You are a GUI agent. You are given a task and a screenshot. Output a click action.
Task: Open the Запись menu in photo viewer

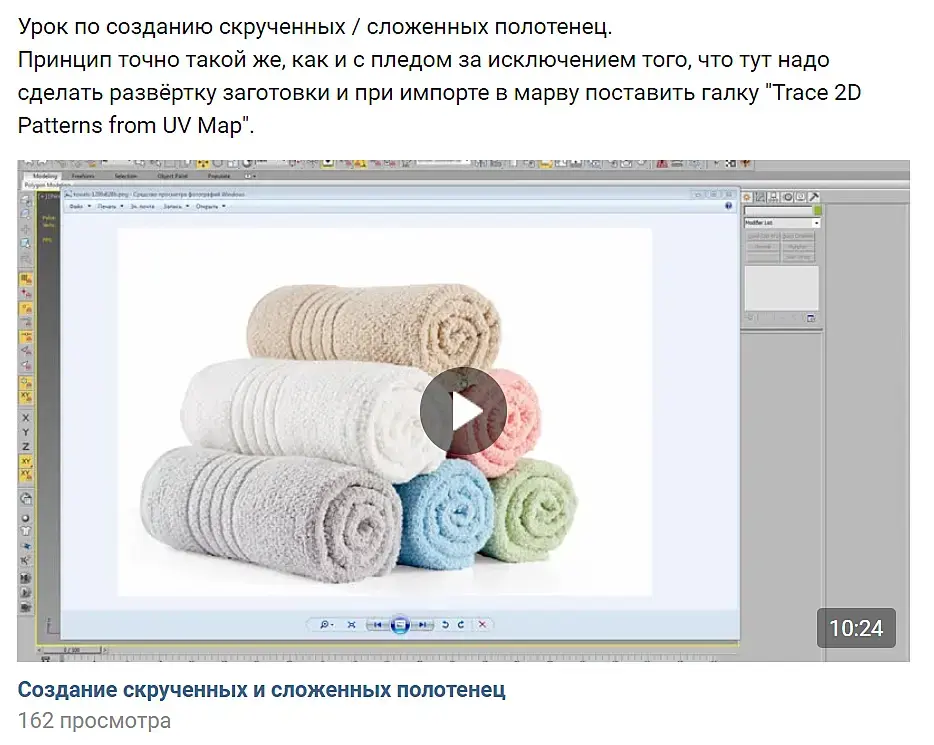pos(176,207)
